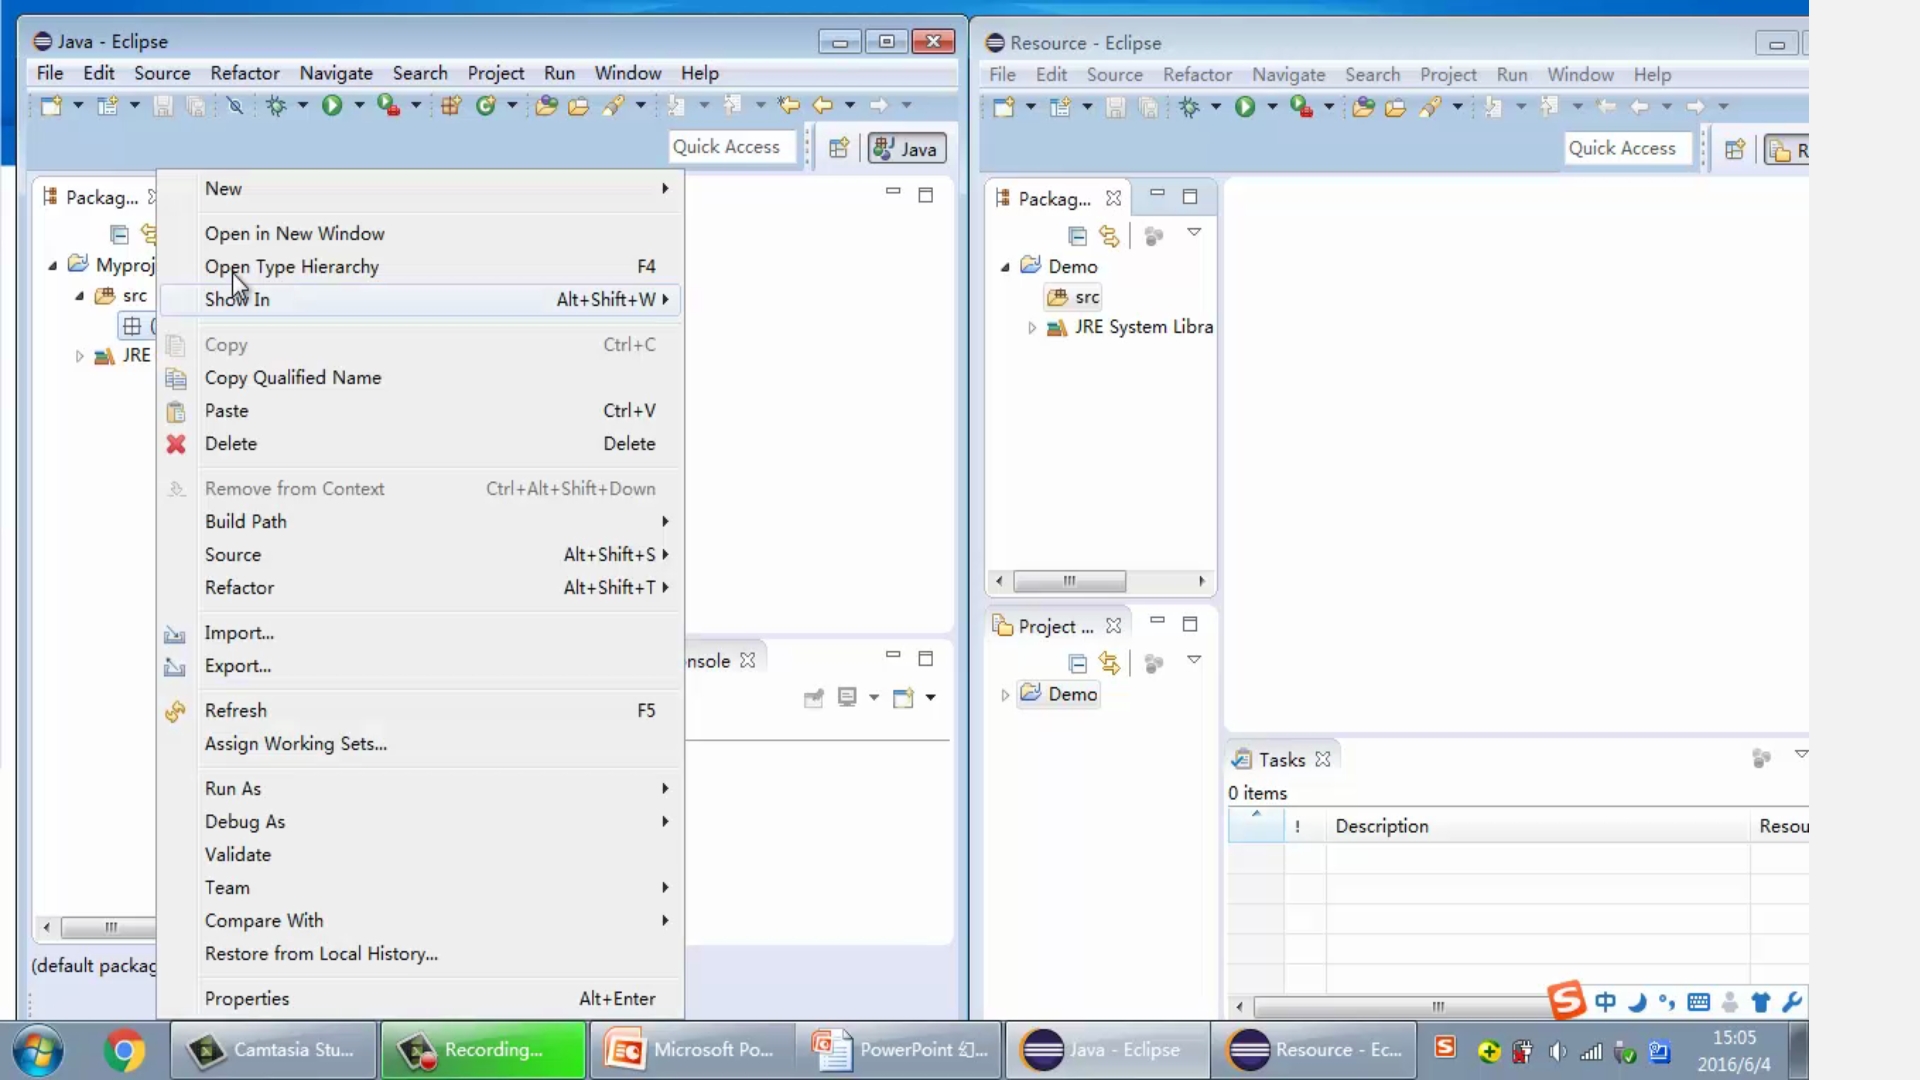Screen dimensions: 1920x1080
Task: Click Debug bug icon in Java Eclipse toolbar
Action: [276, 105]
